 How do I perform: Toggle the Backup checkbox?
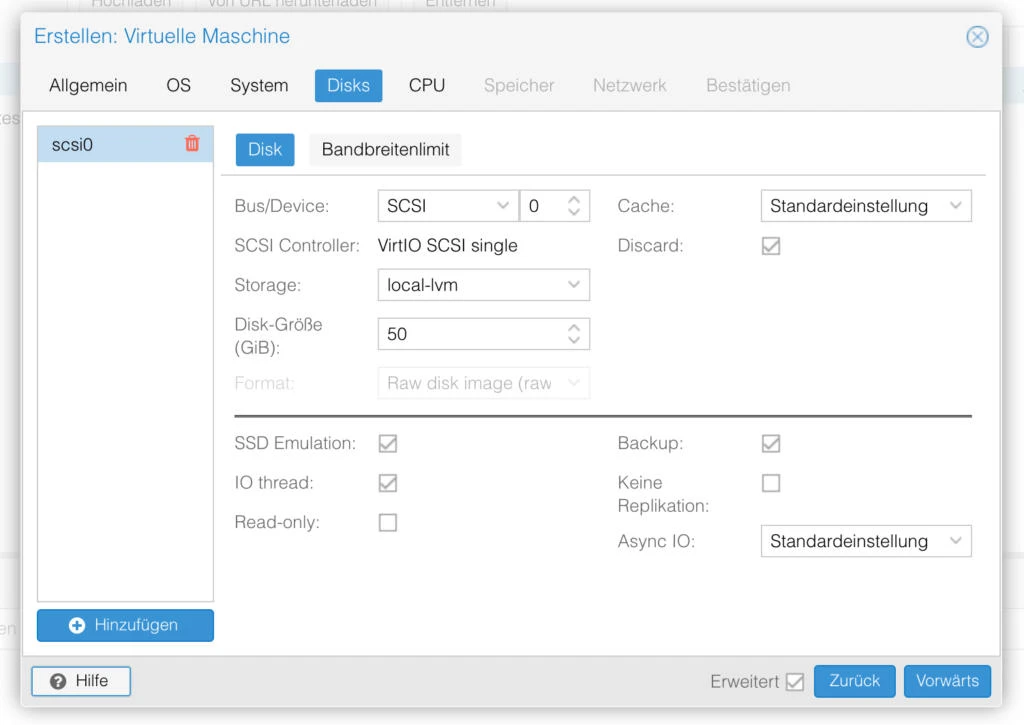point(771,443)
